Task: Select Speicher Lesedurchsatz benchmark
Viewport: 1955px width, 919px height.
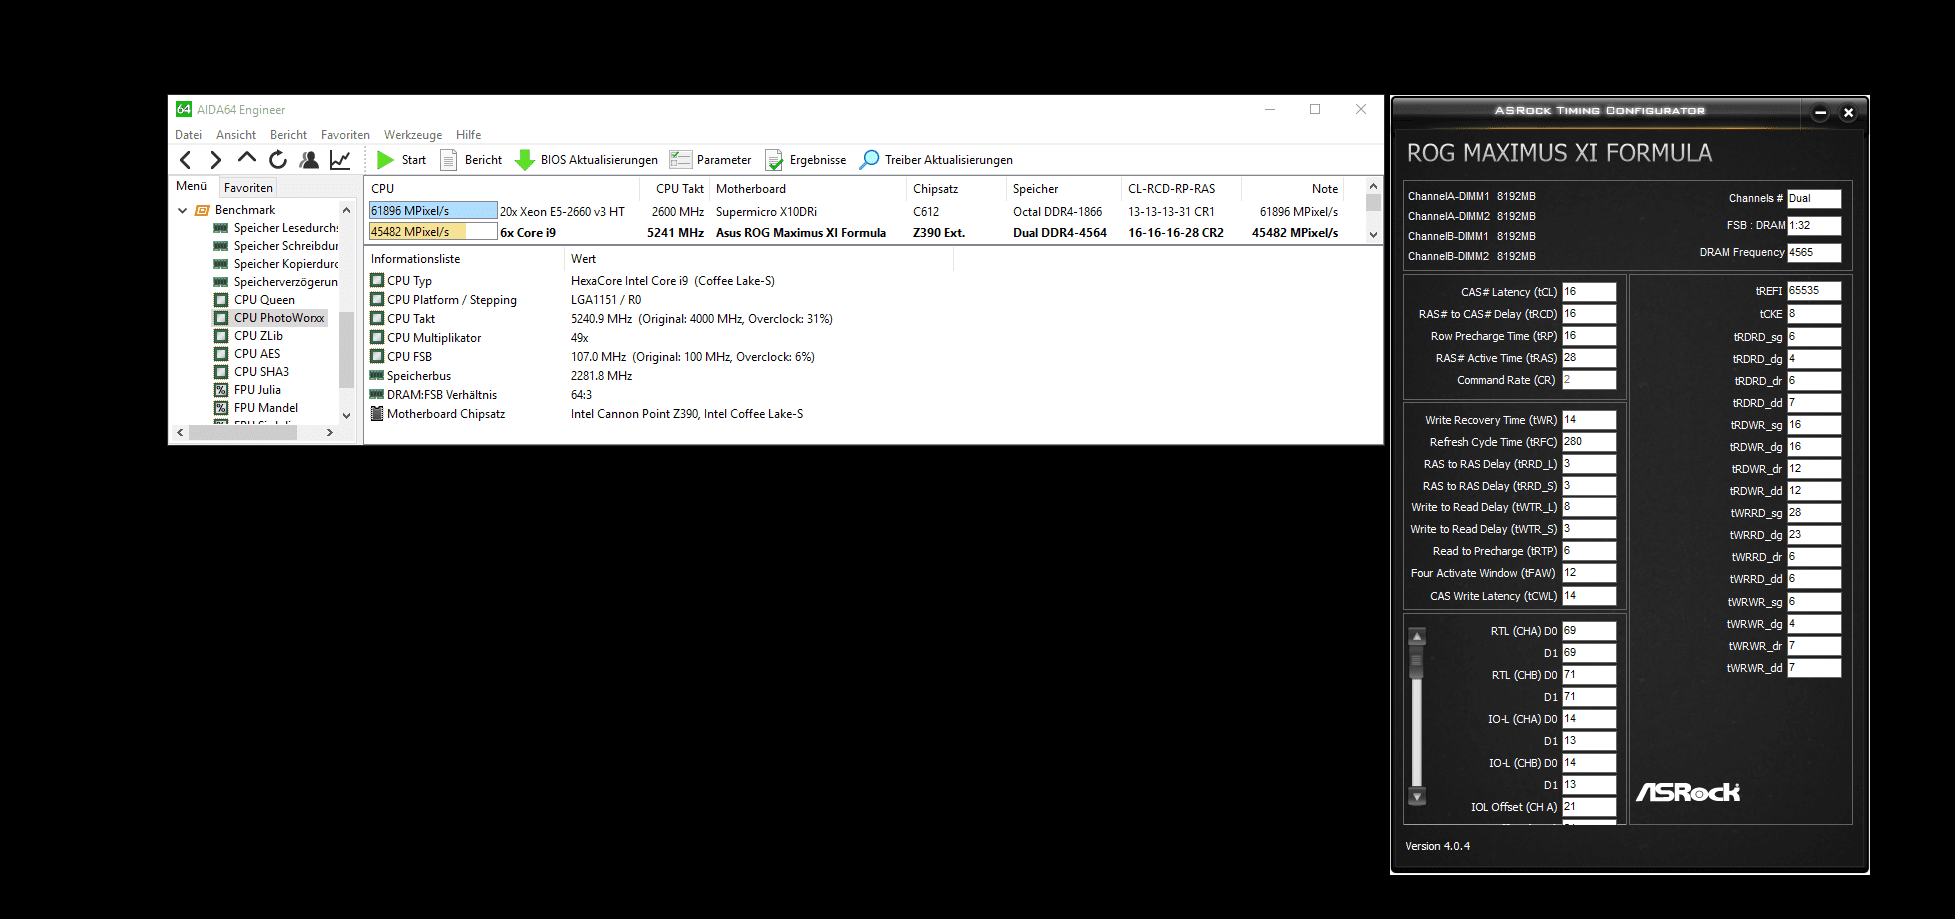Action: point(276,228)
